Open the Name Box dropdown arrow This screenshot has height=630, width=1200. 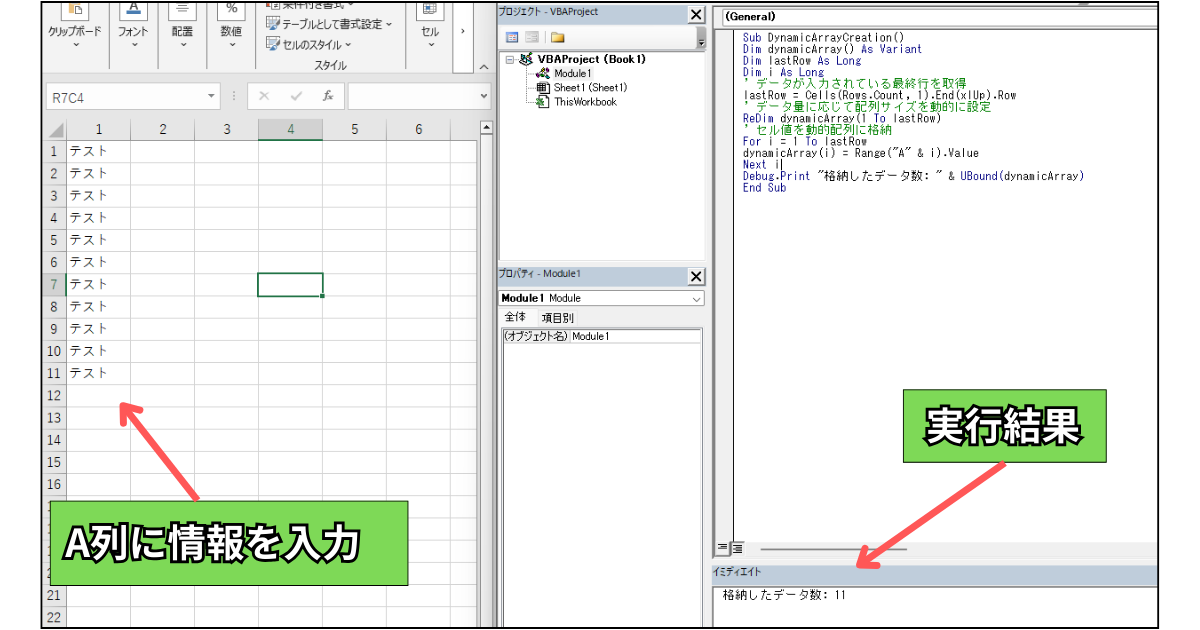(x=211, y=97)
